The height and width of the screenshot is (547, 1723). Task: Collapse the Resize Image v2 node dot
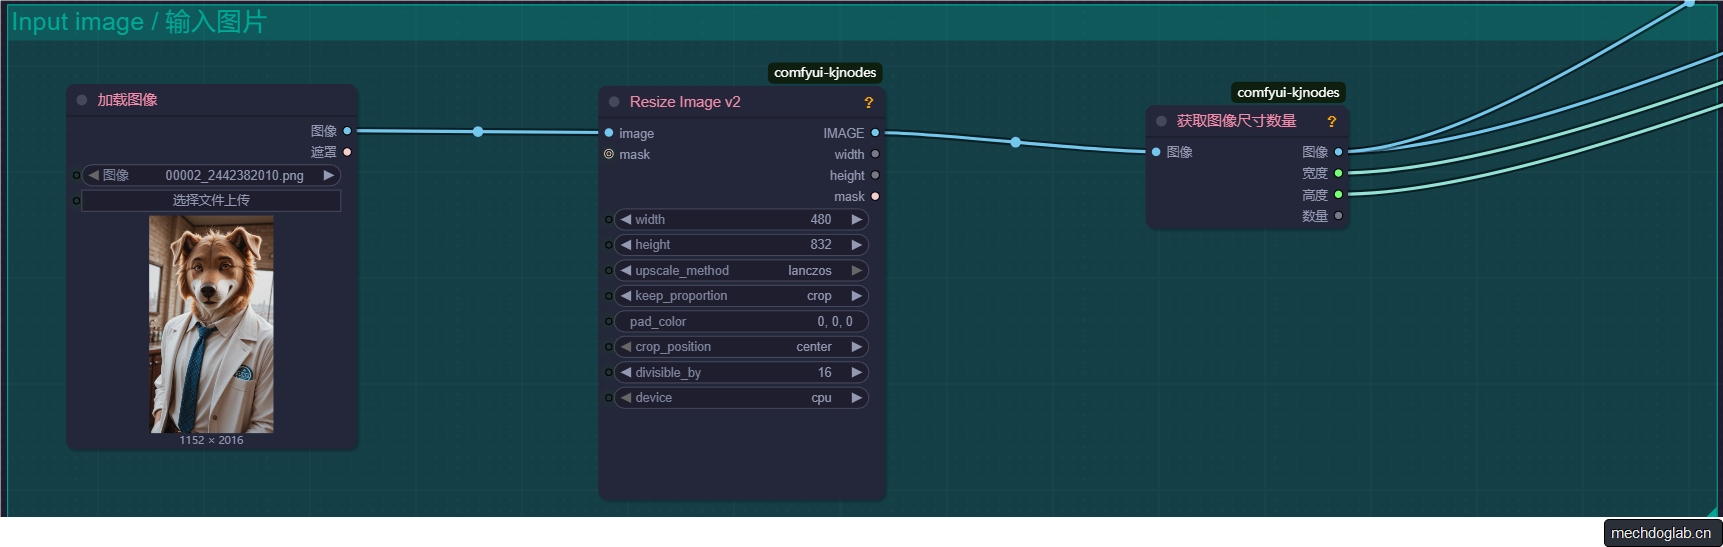point(614,102)
